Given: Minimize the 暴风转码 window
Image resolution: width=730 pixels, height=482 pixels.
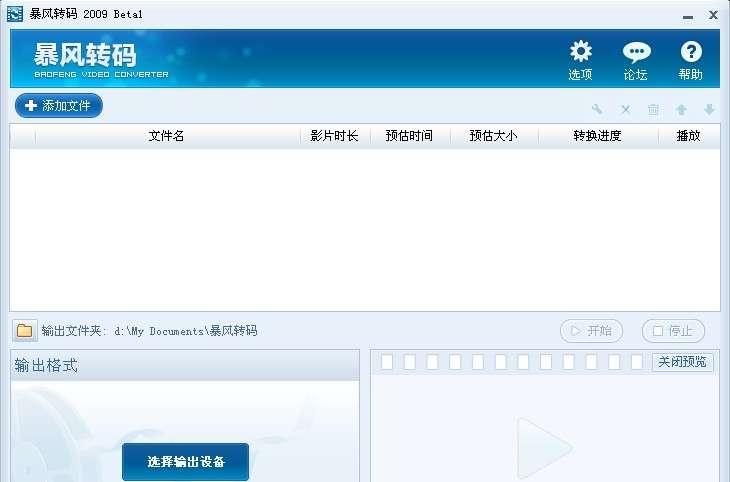Looking at the screenshot, I should 688,16.
